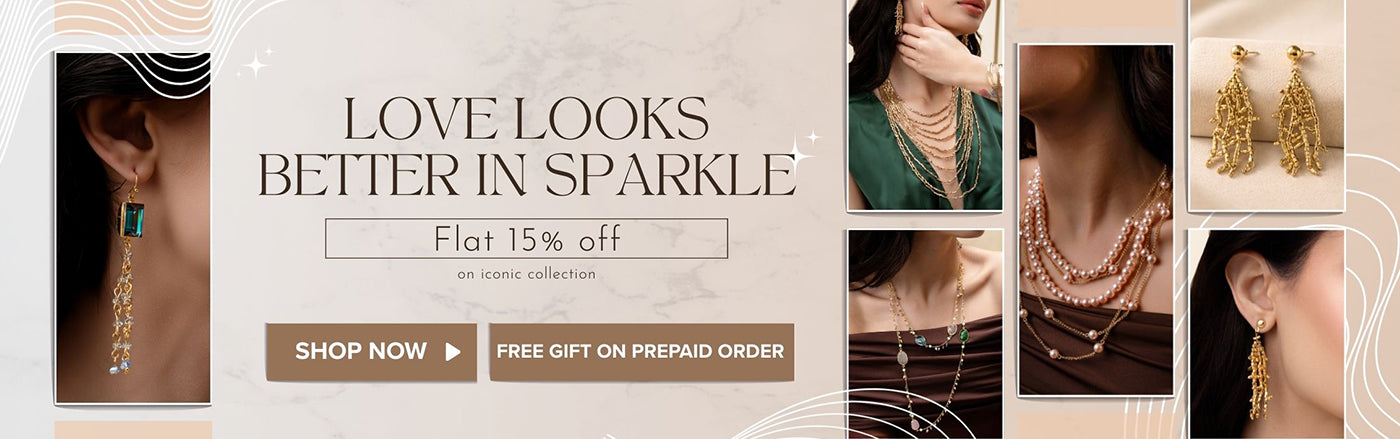Click the beige block below the emerald earring photo

pyautogui.click(x=133, y=430)
